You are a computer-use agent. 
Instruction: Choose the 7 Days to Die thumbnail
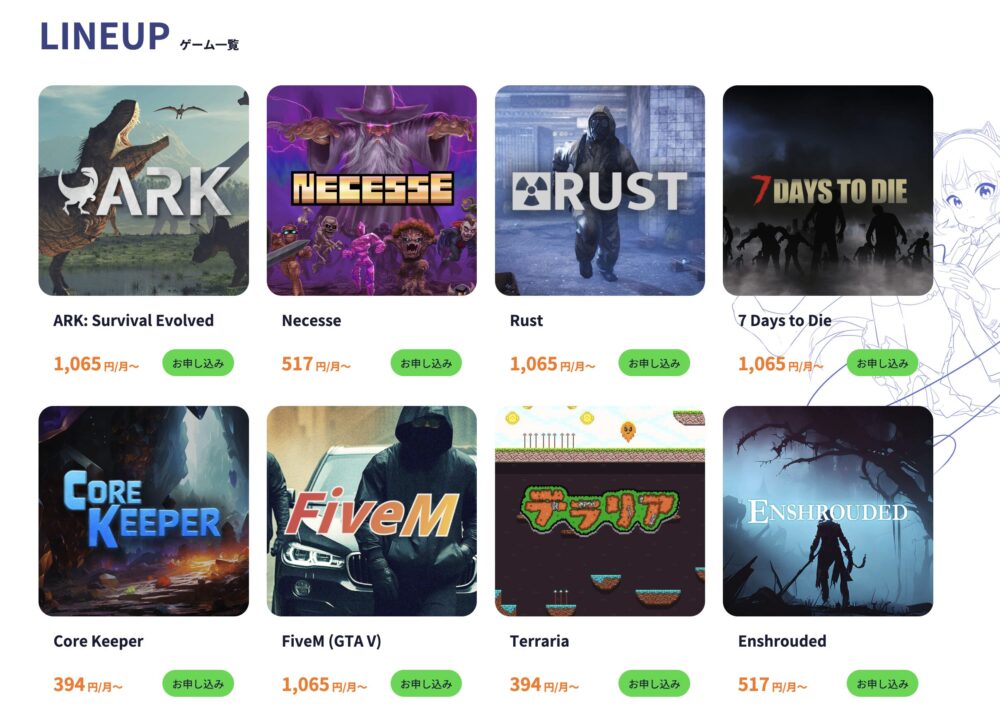828,190
